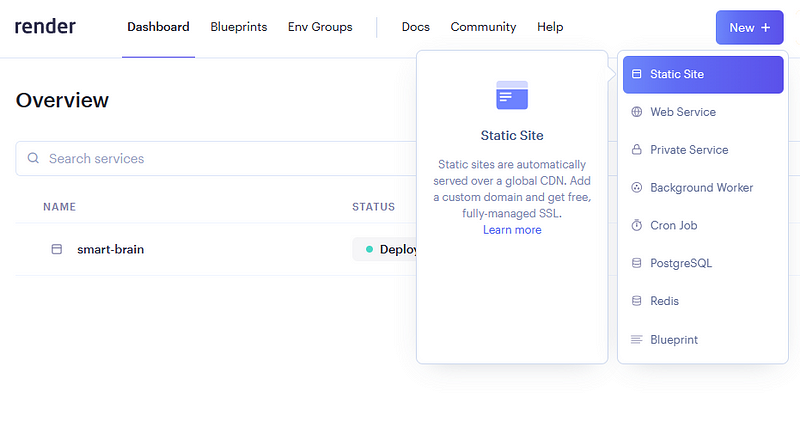Switch to the Env Groups tab
Viewport: 800px width, 427px height.
click(320, 27)
